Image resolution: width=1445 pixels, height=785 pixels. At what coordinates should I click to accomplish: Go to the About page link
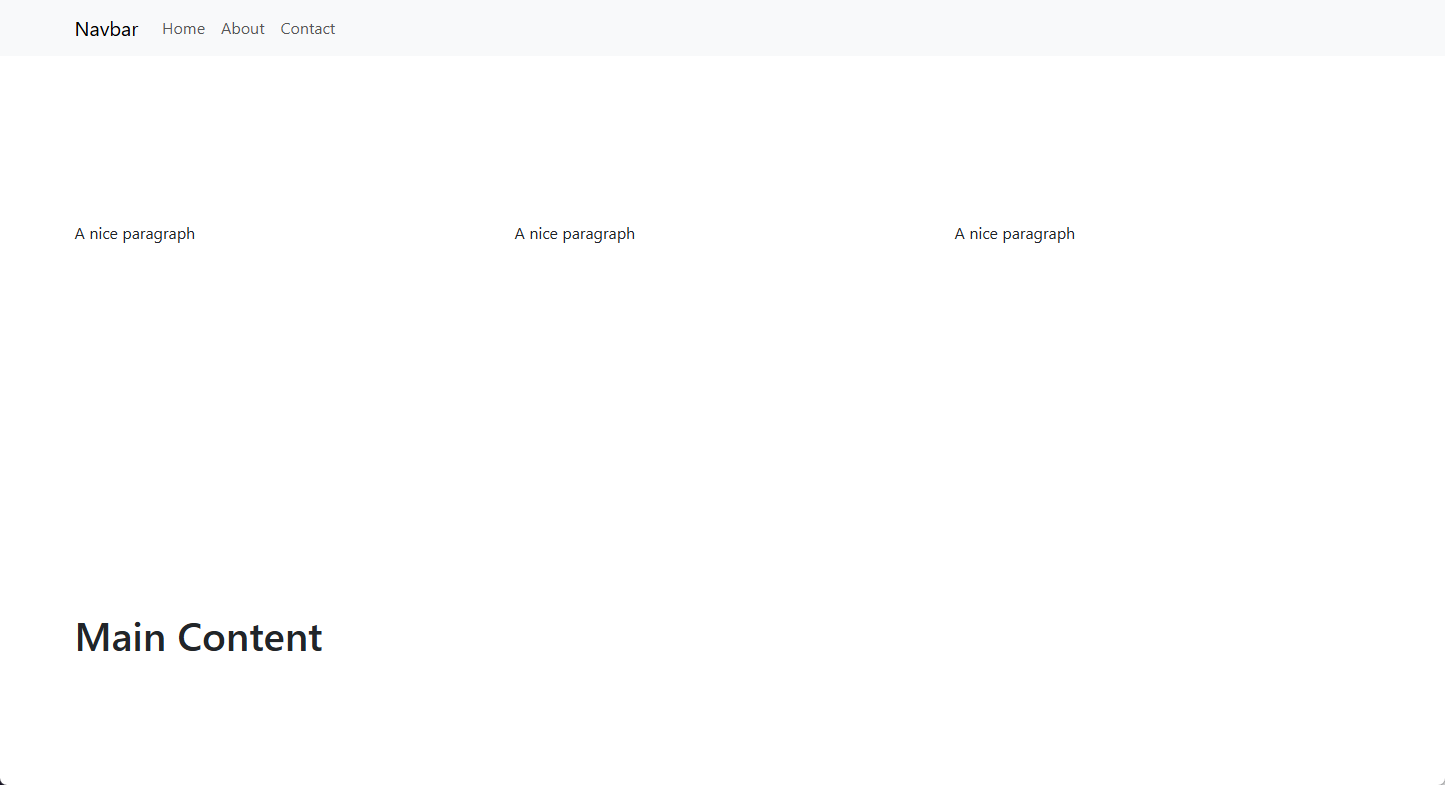click(x=242, y=29)
